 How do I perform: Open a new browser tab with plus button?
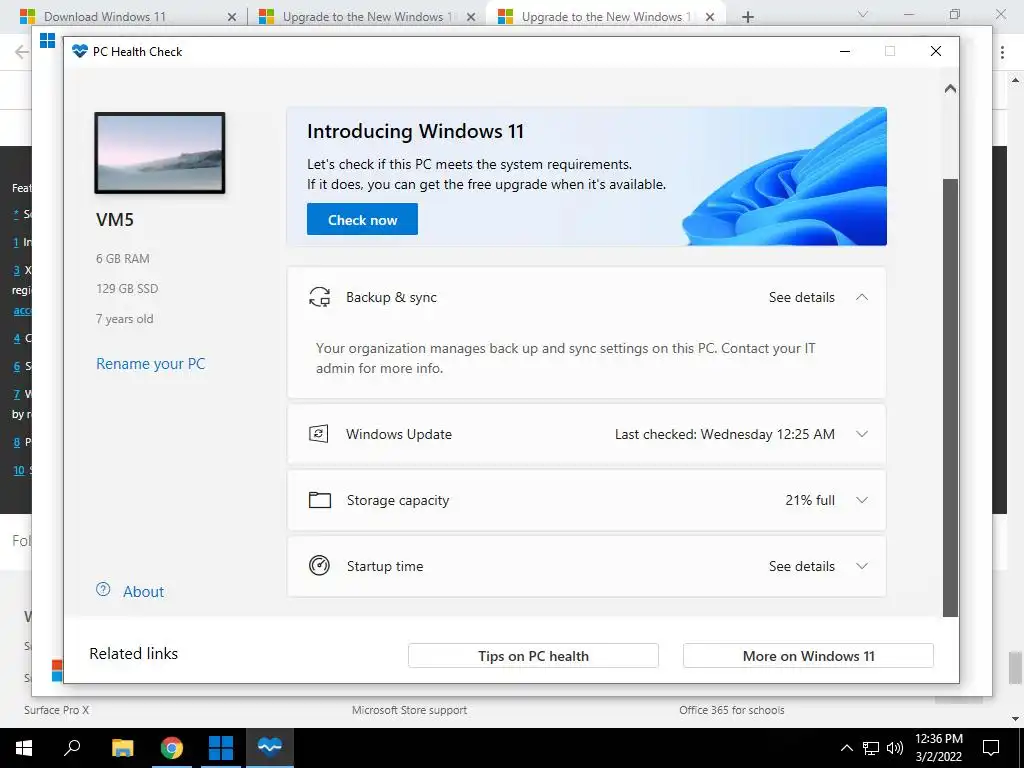[x=748, y=17]
